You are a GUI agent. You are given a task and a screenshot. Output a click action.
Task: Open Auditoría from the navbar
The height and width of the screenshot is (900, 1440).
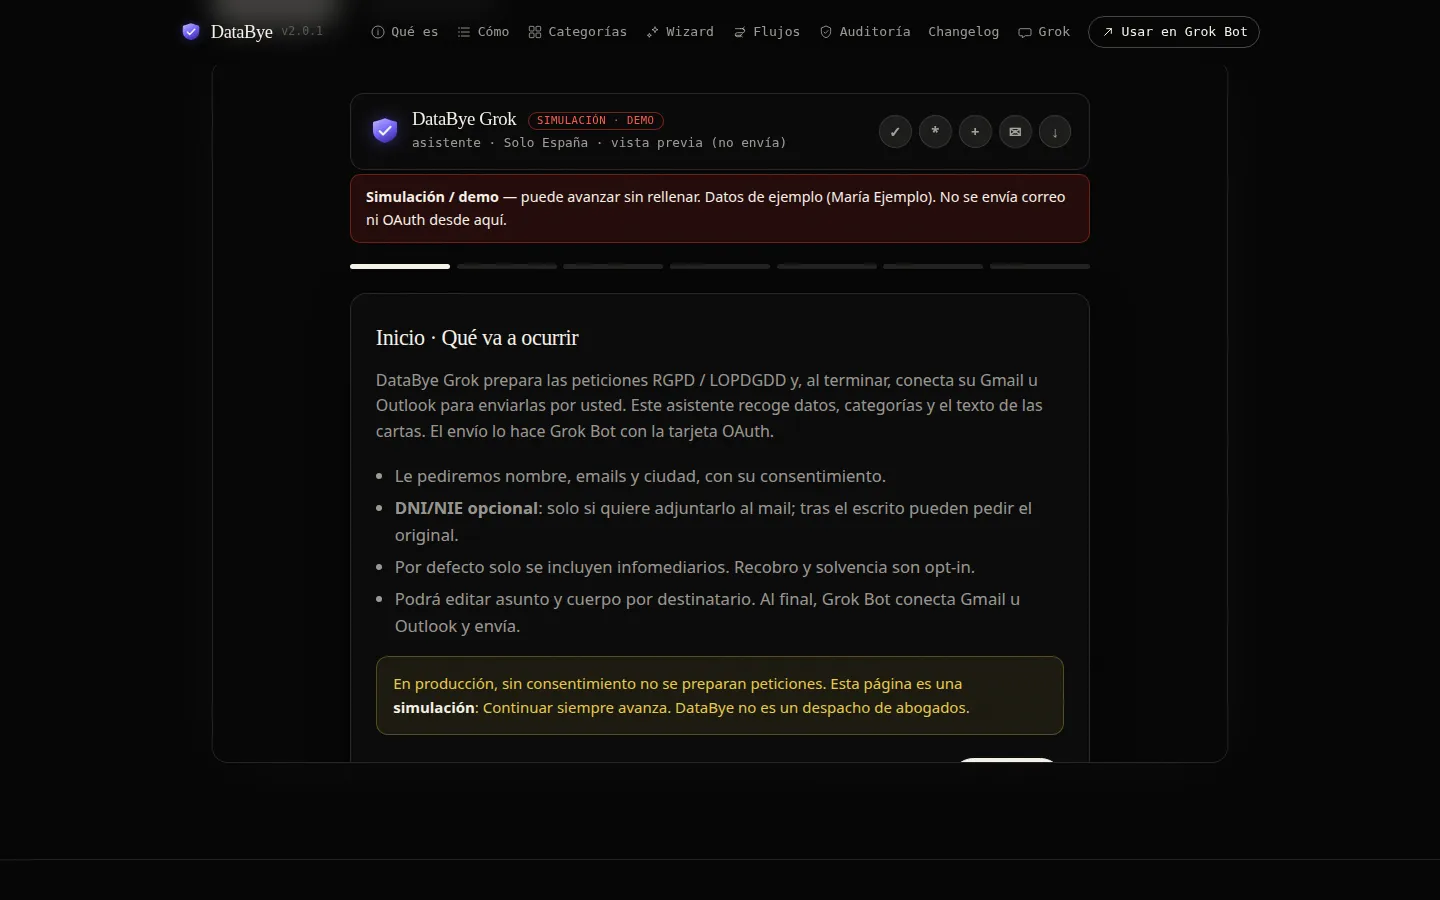pyautogui.click(x=865, y=32)
